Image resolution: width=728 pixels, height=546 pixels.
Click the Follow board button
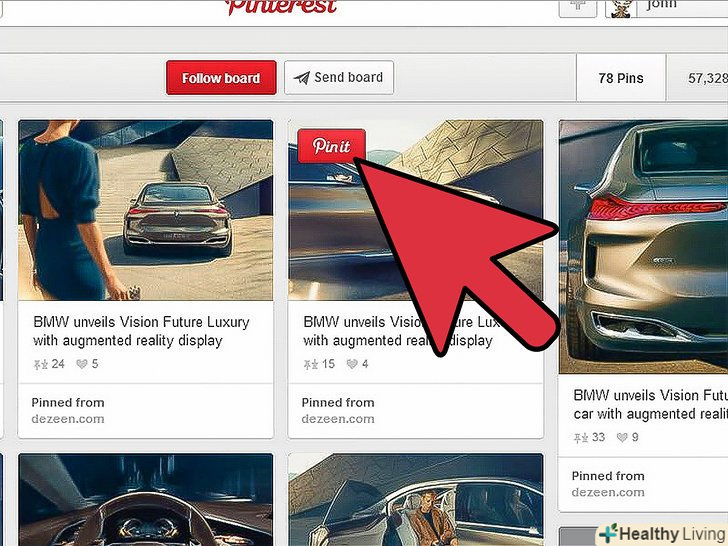coord(221,78)
